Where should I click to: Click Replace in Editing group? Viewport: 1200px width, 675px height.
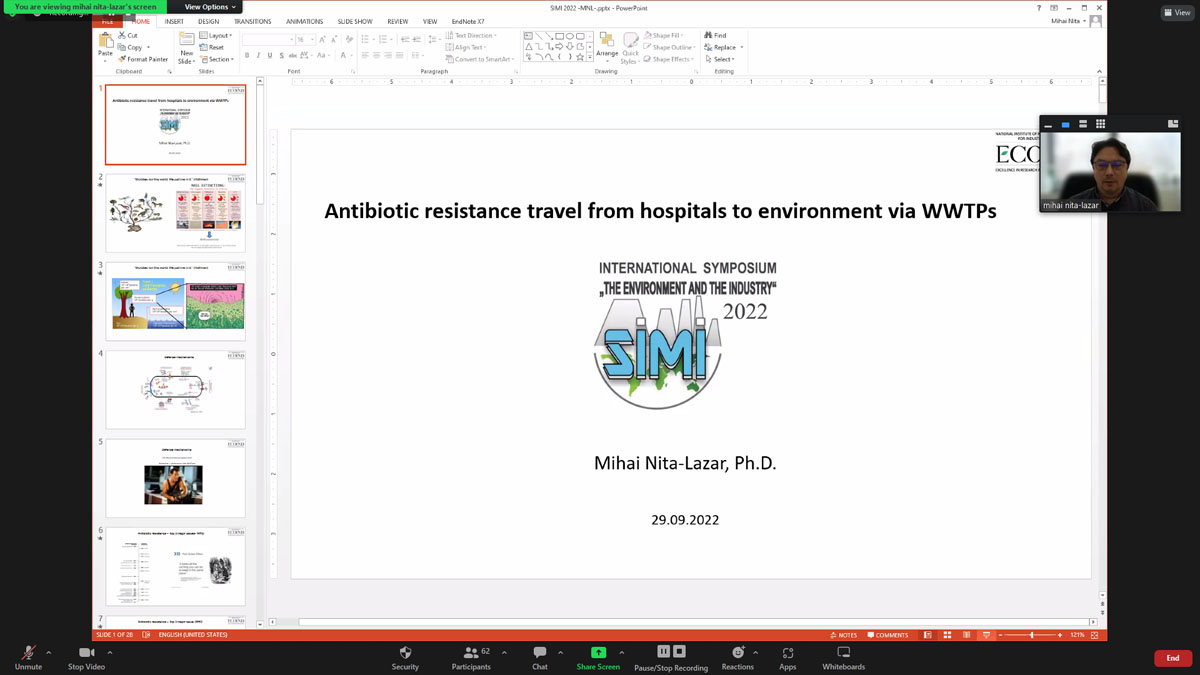pos(723,47)
